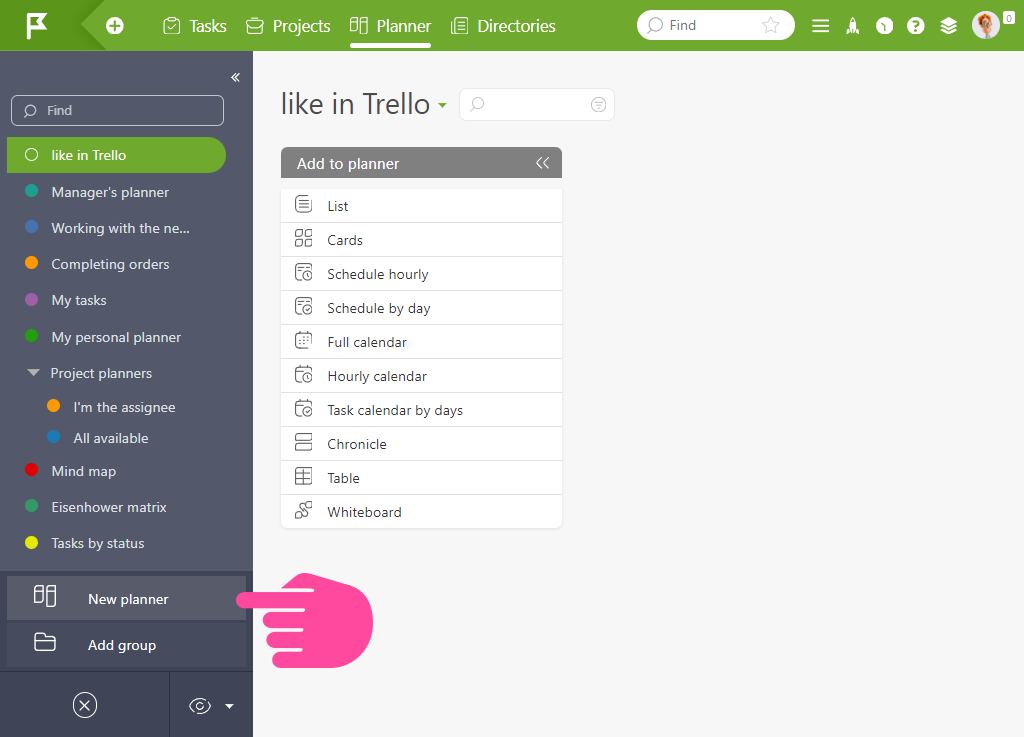
Task: Open the hamburger menu icon
Action: (820, 26)
